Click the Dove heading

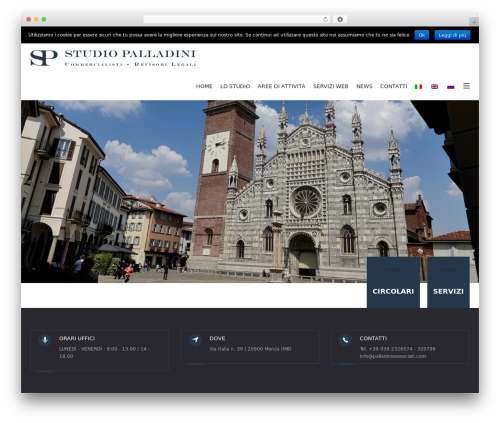(217, 338)
